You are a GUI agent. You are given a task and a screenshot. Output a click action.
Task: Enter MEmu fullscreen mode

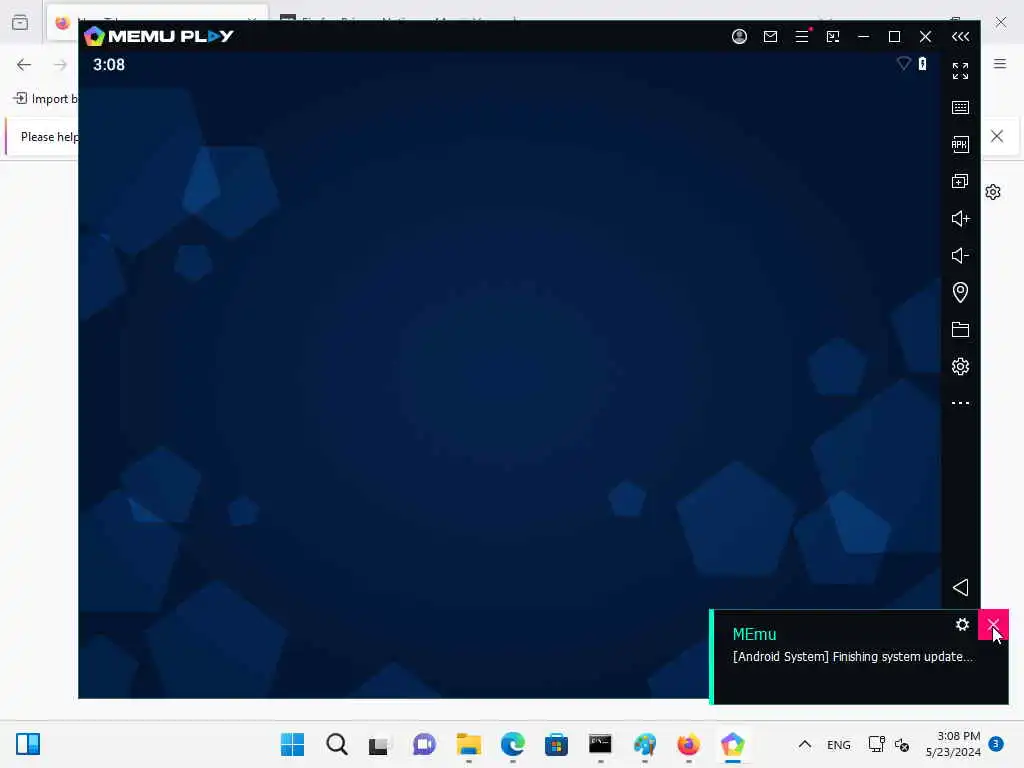[960, 71]
